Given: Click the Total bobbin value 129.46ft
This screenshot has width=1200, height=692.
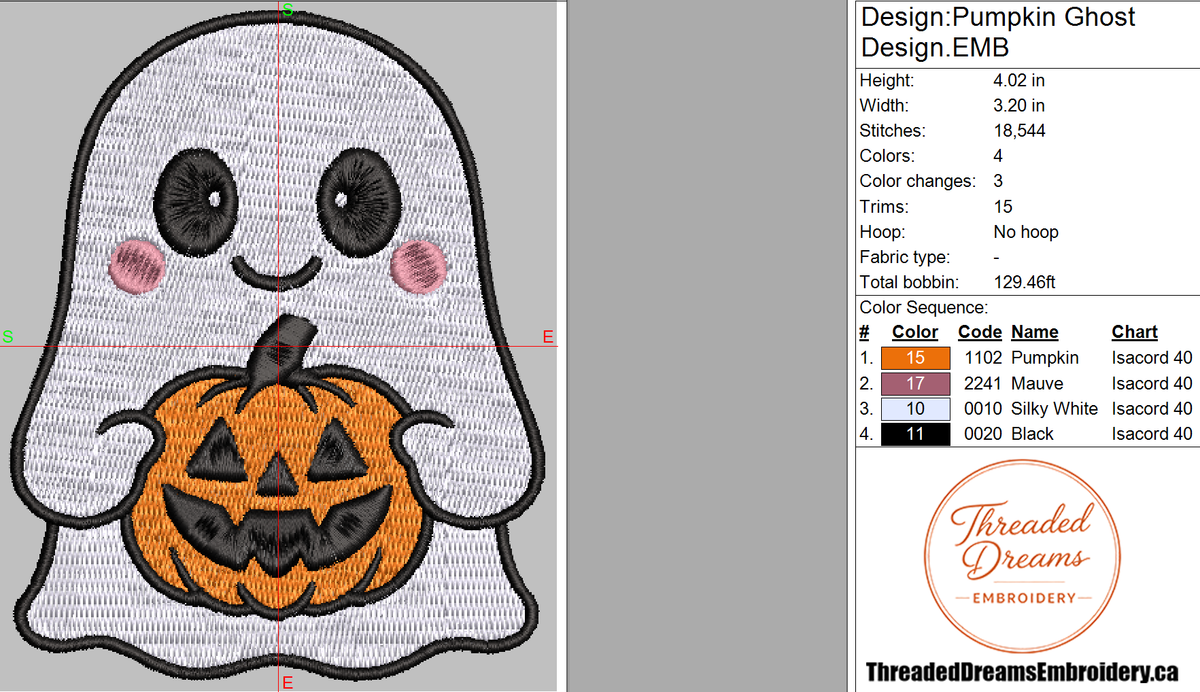Looking at the screenshot, I should click(1025, 282).
